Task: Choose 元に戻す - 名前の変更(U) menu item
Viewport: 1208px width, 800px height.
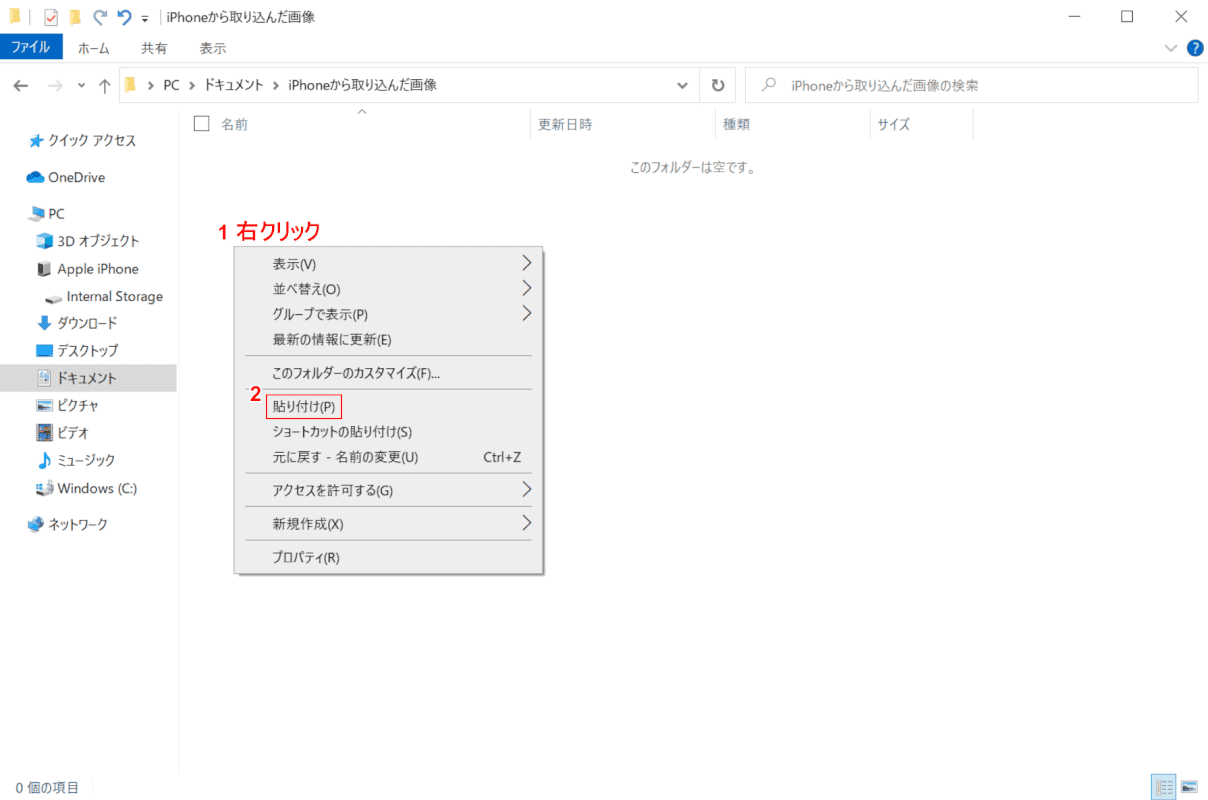Action: pos(388,457)
